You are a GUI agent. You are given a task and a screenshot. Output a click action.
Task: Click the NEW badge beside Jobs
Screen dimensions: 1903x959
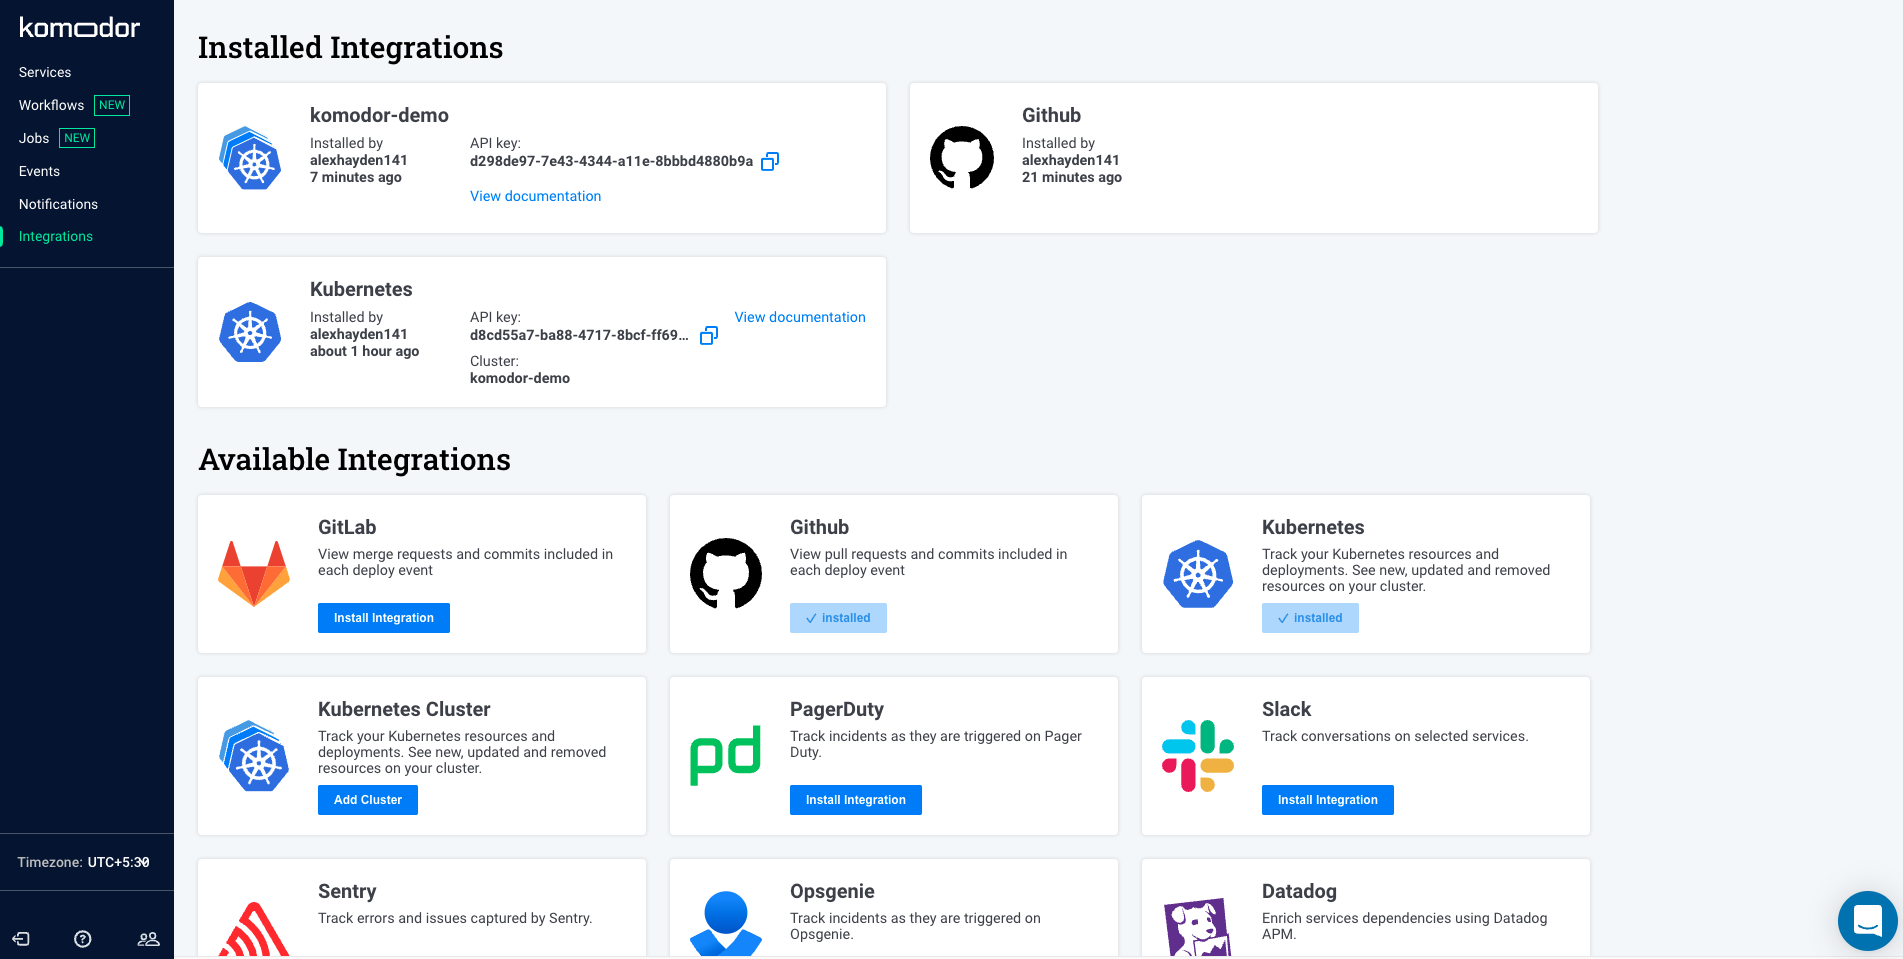click(x=77, y=138)
